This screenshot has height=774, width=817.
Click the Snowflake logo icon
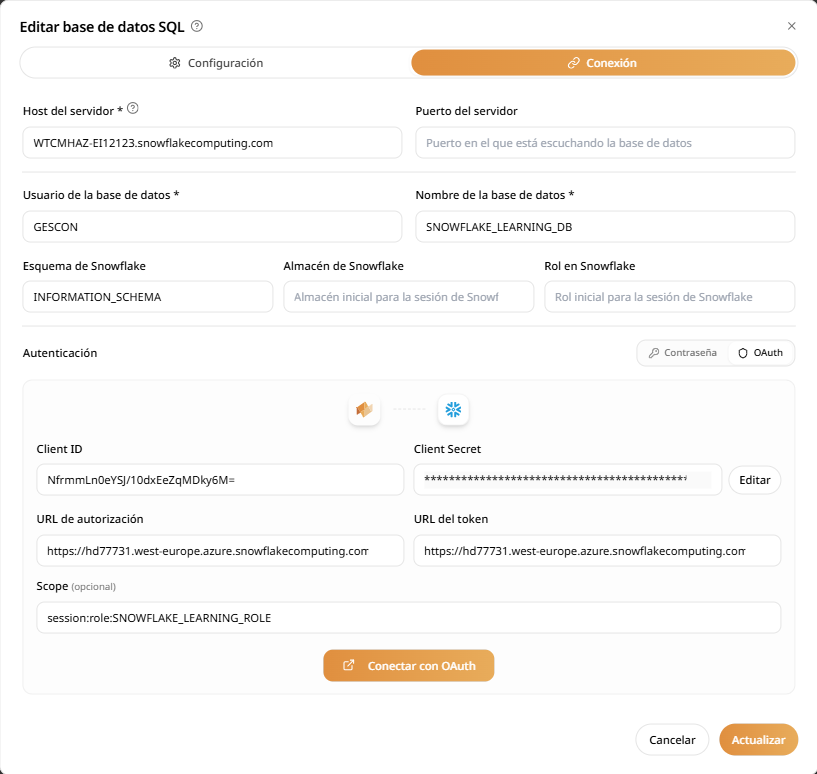453,410
